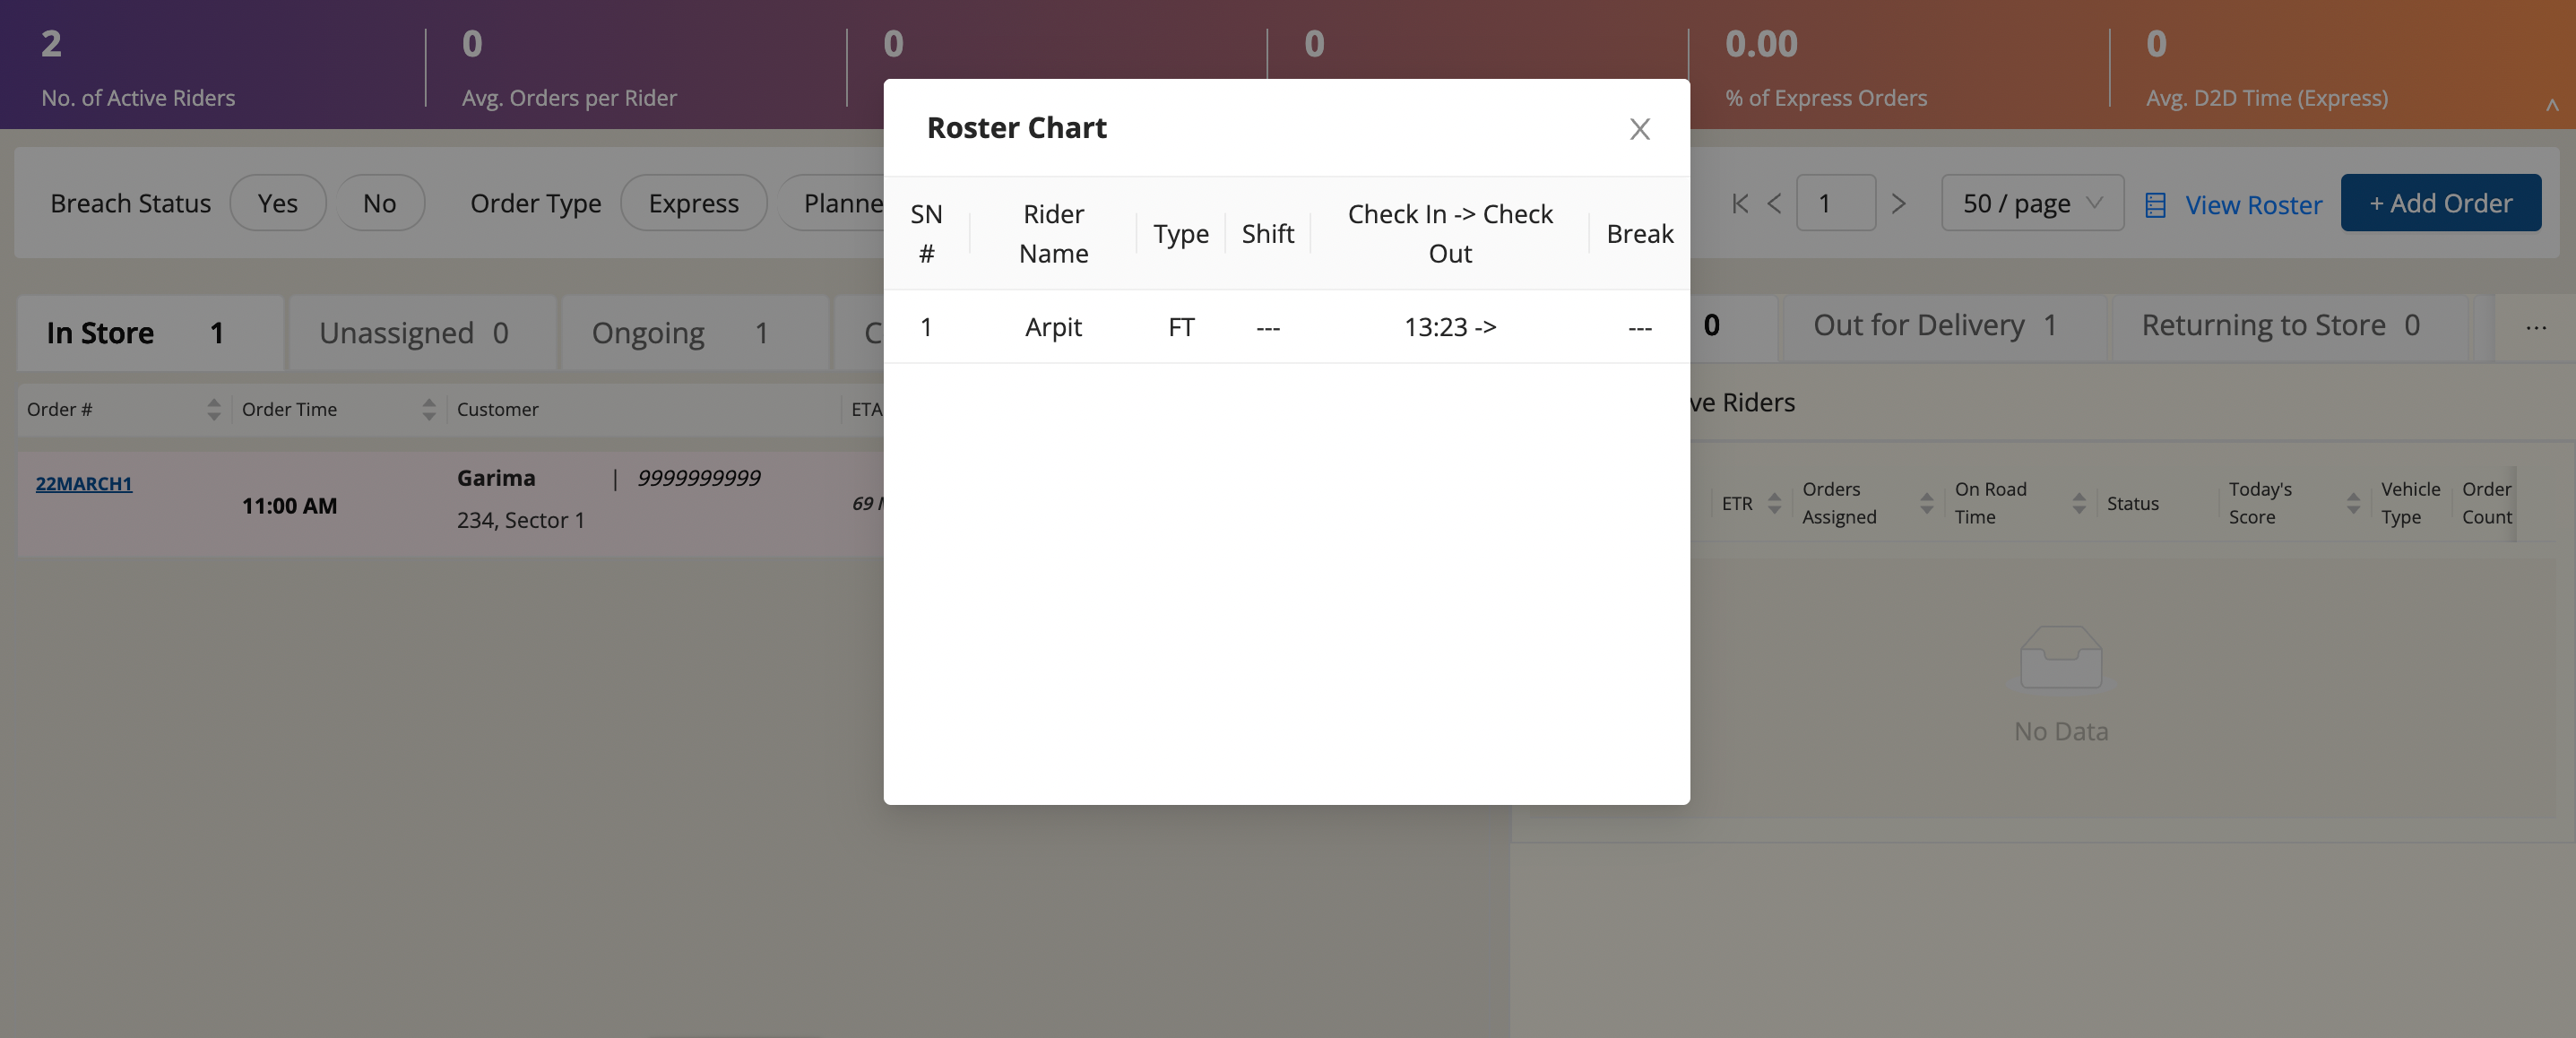Image resolution: width=2576 pixels, height=1038 pixels.
Task: Switch to Unassigned tab
Action: coord(414,333)
